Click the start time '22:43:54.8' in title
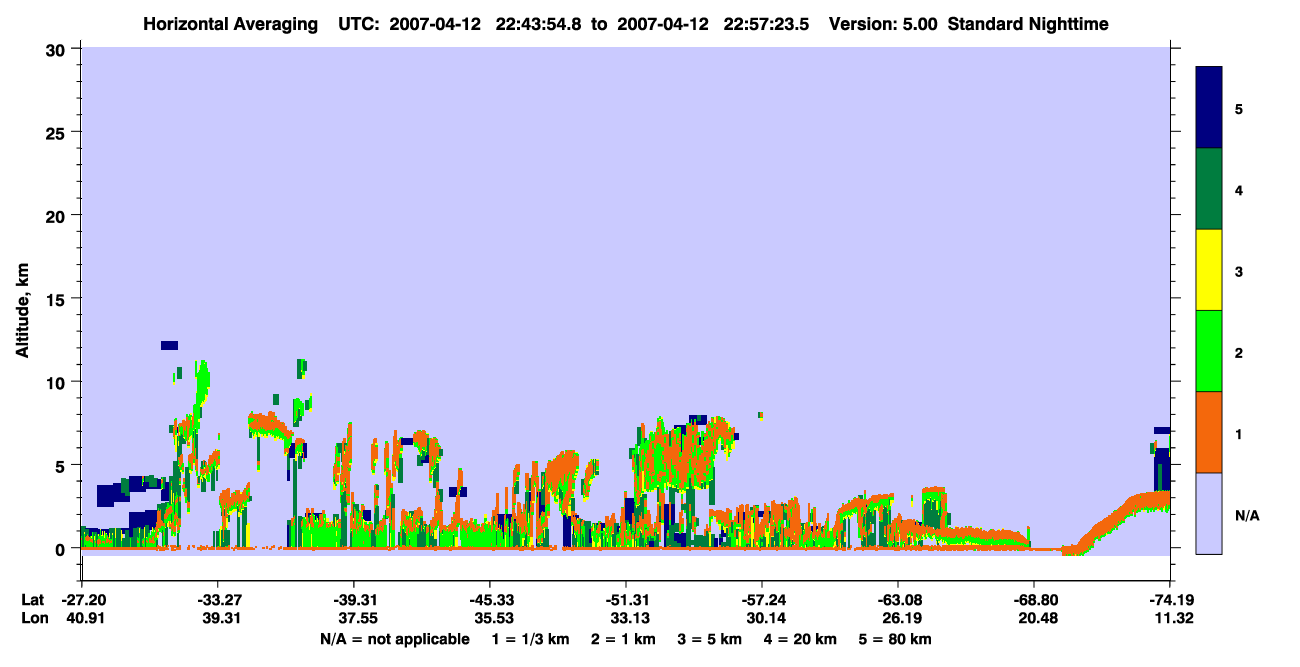The height and width of the screenshot is (667, 1300). tap(537, 23)
